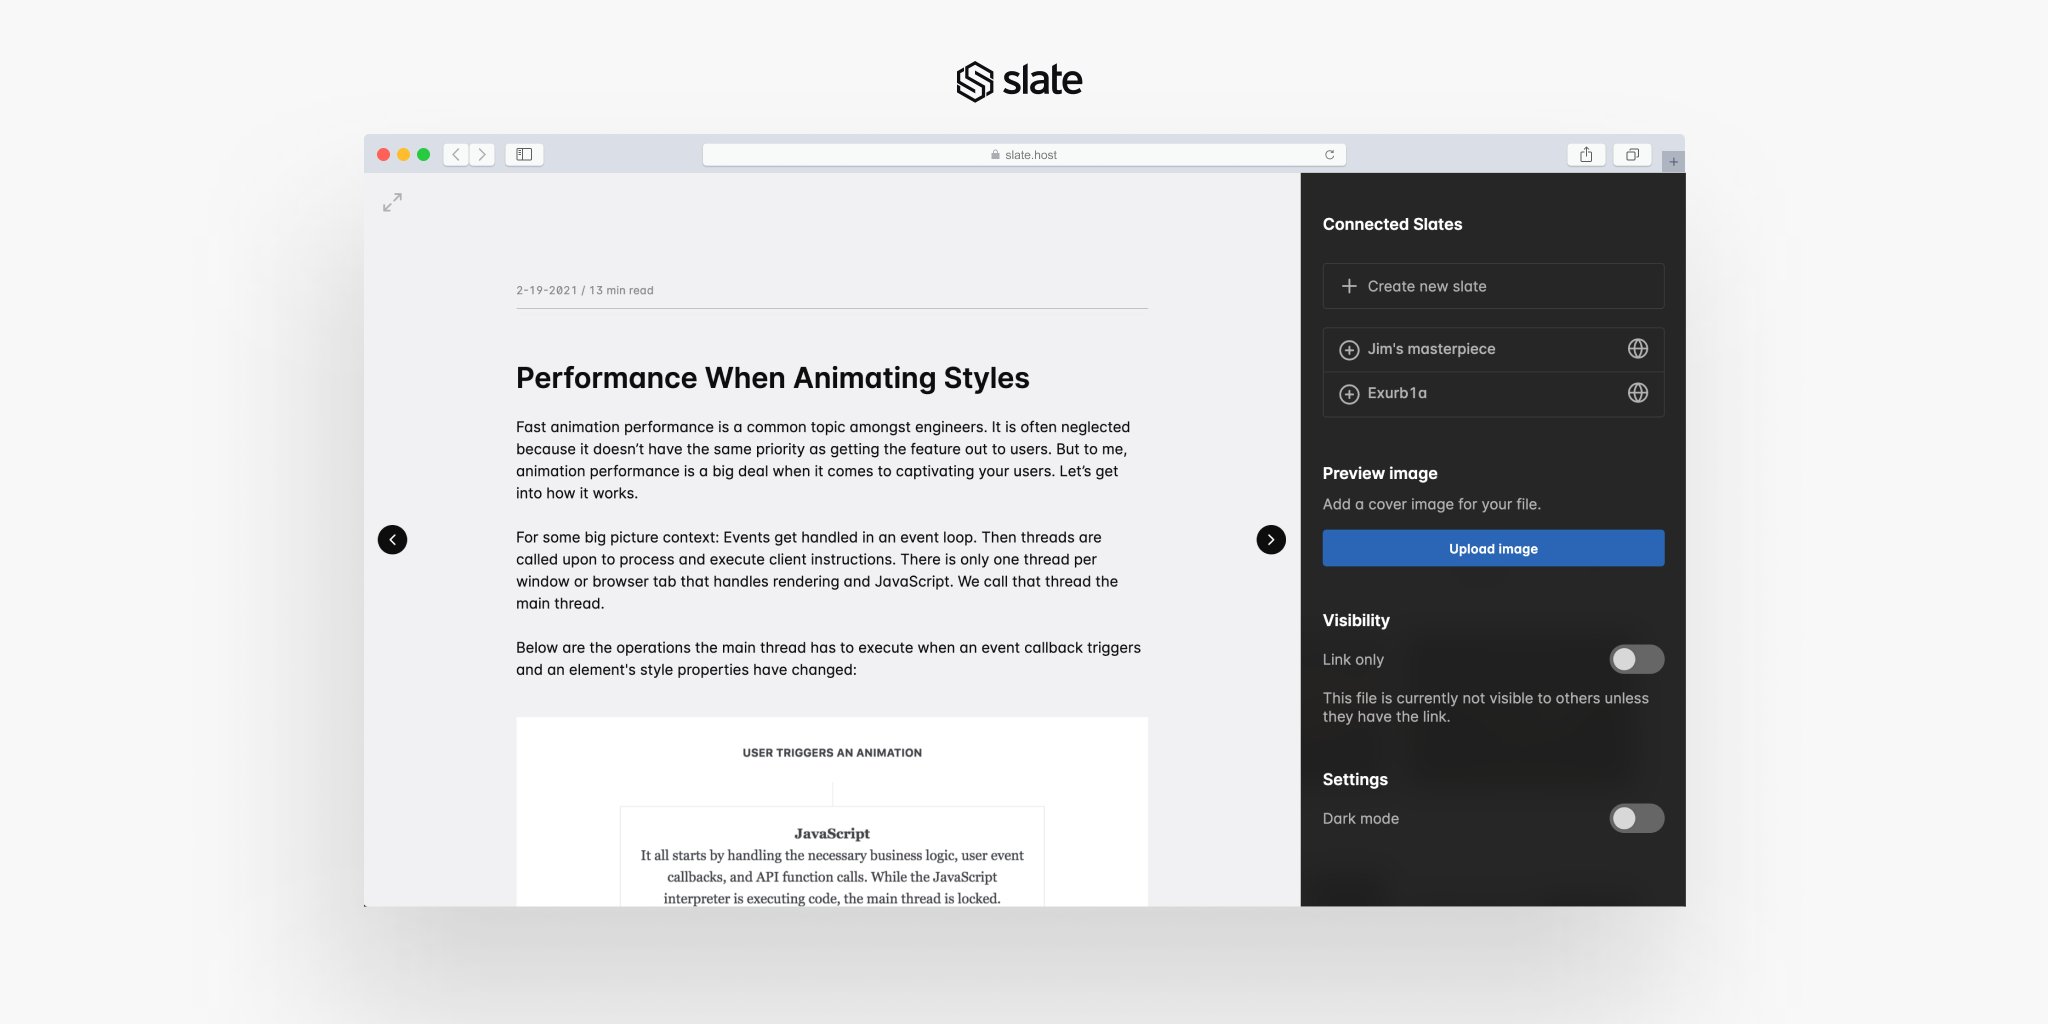The height and width of the screenshot is (1024, 2048).
Task: Click the Visibility heading
Action: tap(1356, 620)
